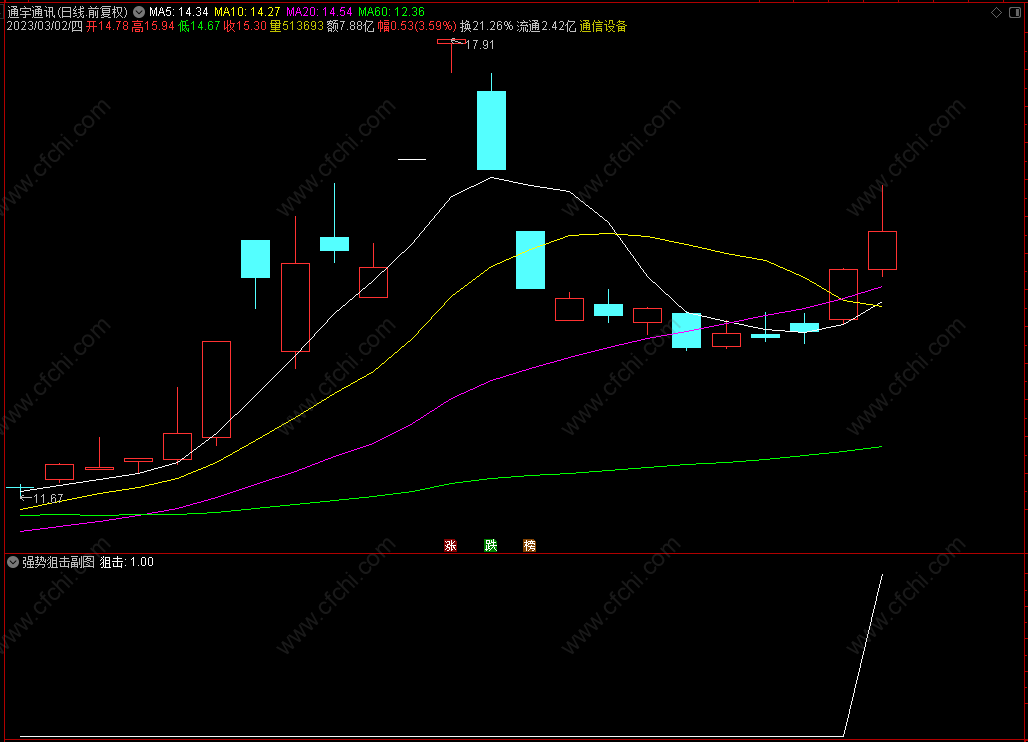The height and width of the screenshot is (742, 1028).
Task: Click the white sniper signal line spike
Action: tap(863, 655)
